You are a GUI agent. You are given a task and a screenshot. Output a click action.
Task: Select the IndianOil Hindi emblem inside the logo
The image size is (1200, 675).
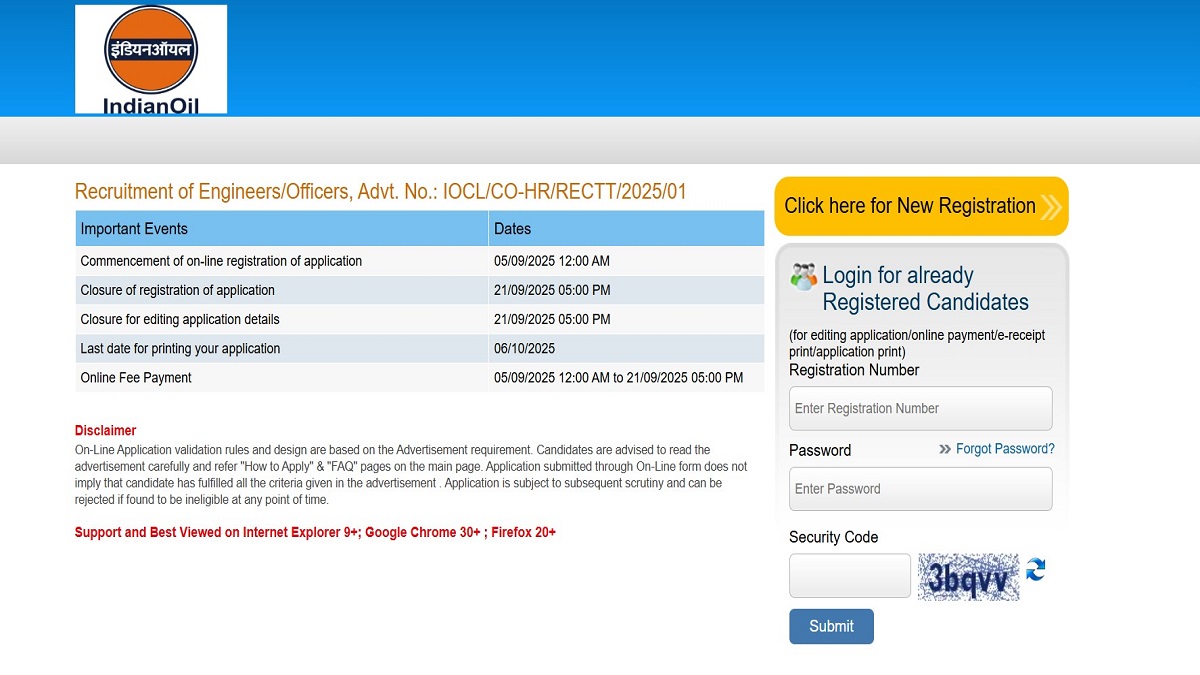tap(150, 48)
